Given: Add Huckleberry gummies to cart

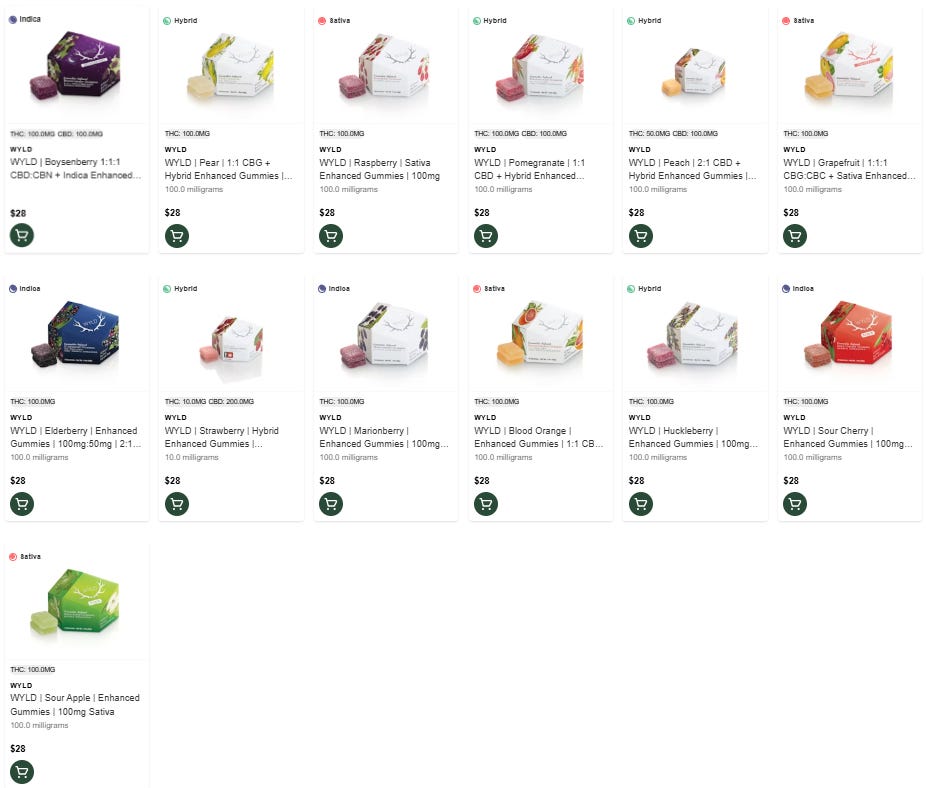Looking at the screenshot, I should tap(641, 504).
